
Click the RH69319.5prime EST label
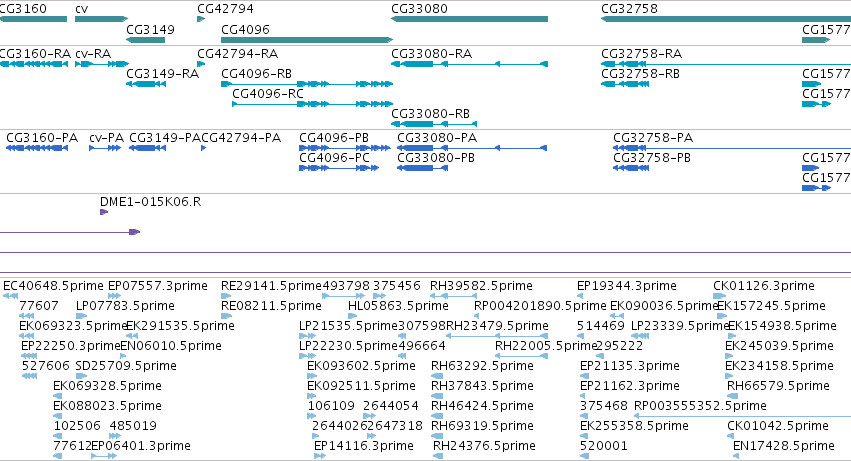[x=482, y=427]
